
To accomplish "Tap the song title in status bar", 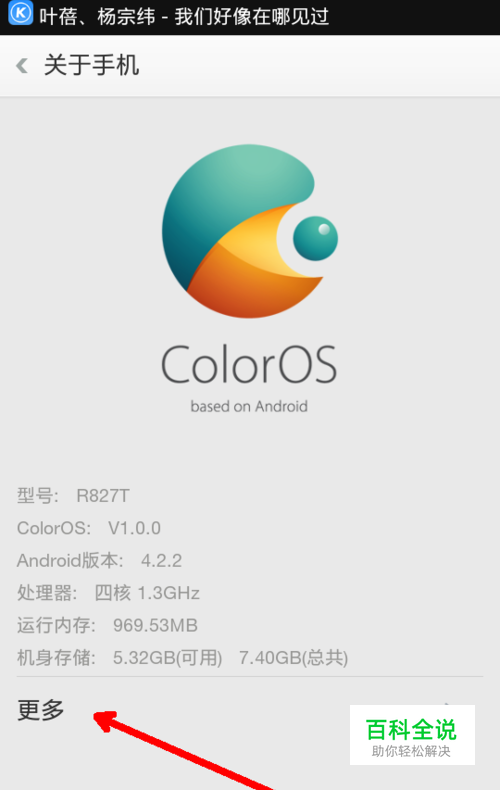I will (184, 17).
